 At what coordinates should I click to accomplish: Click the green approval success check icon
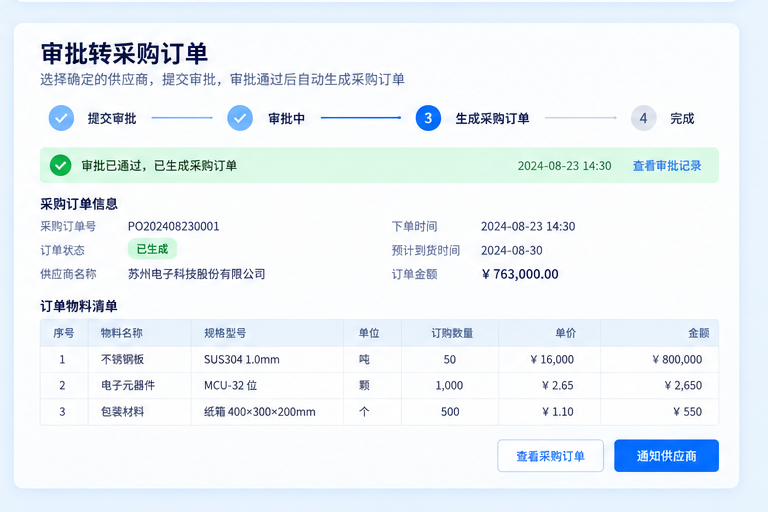coord(61,166)
